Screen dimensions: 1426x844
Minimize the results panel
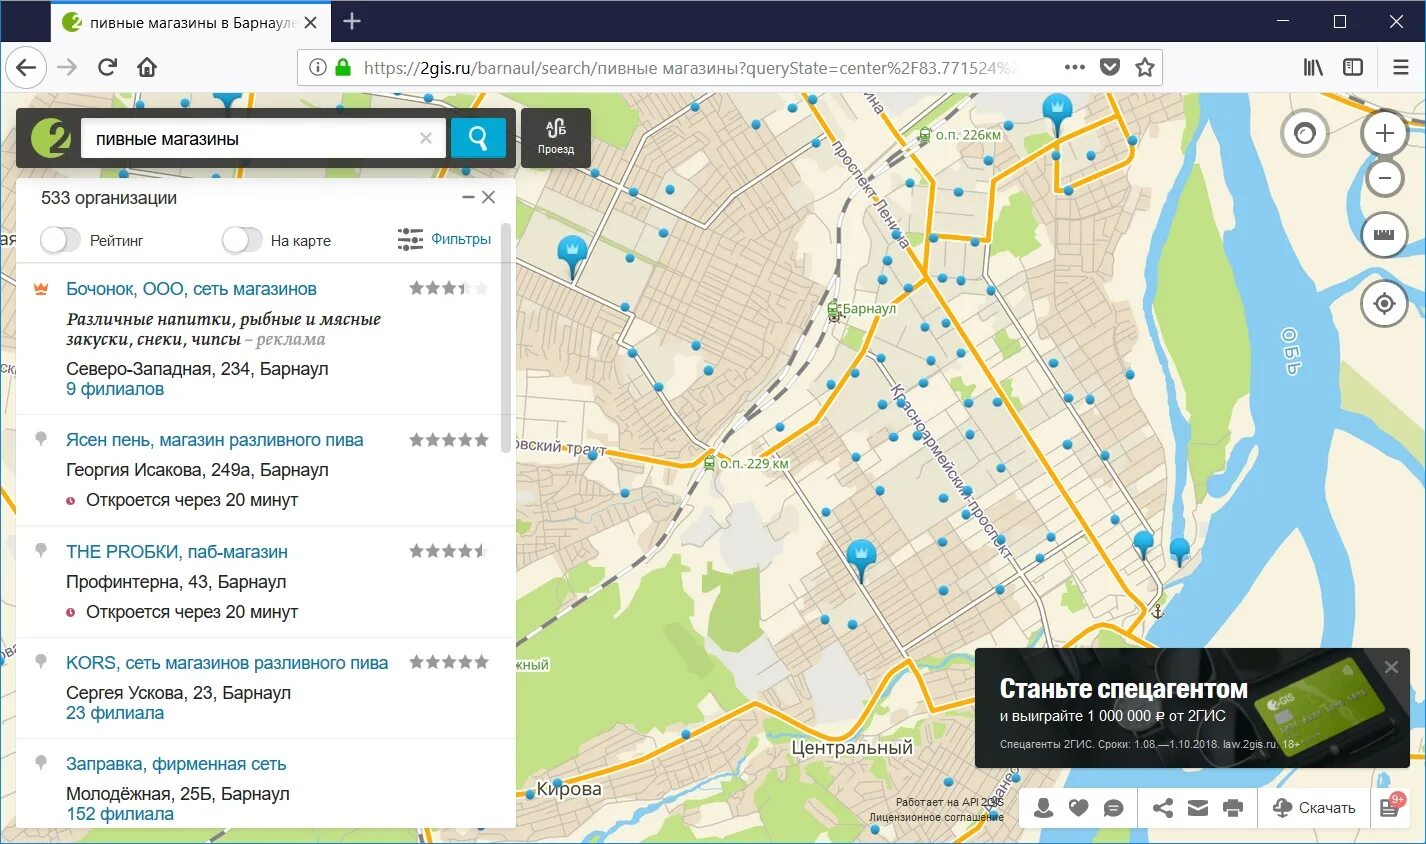pos(467,197)
